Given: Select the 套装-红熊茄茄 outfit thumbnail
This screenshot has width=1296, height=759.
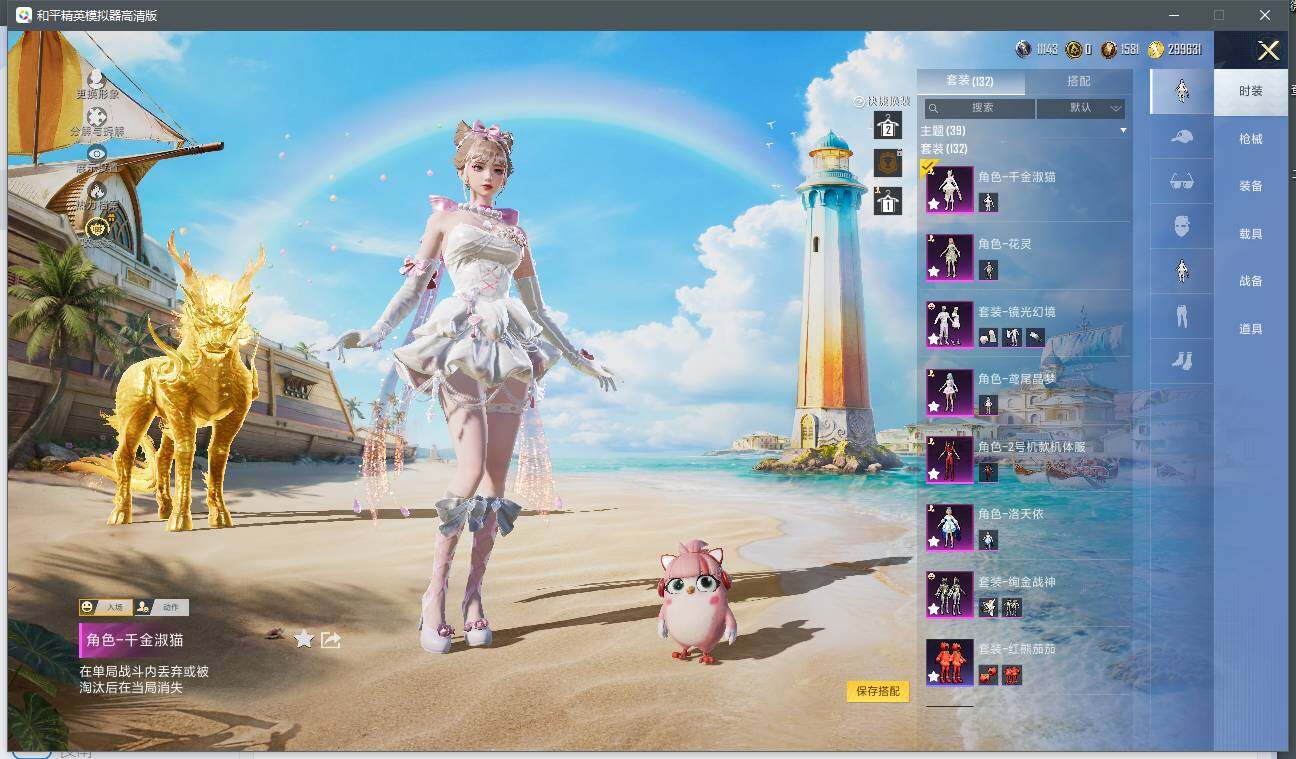Looking at the screenshot, I should point(949,663).
